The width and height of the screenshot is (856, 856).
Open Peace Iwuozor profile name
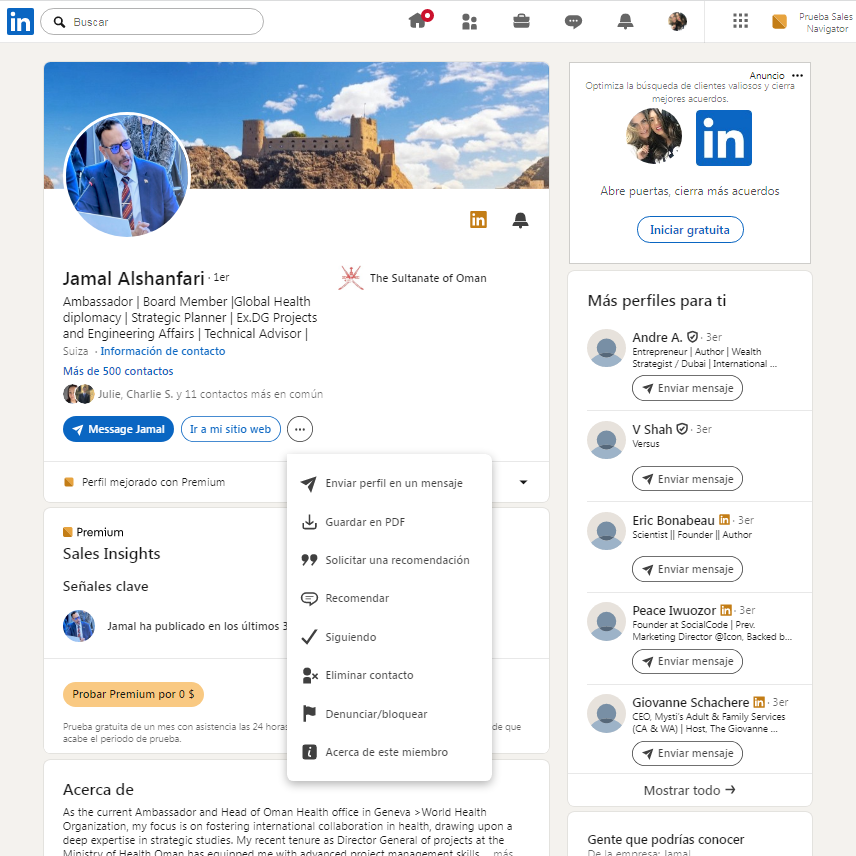[x=674, y=610]
